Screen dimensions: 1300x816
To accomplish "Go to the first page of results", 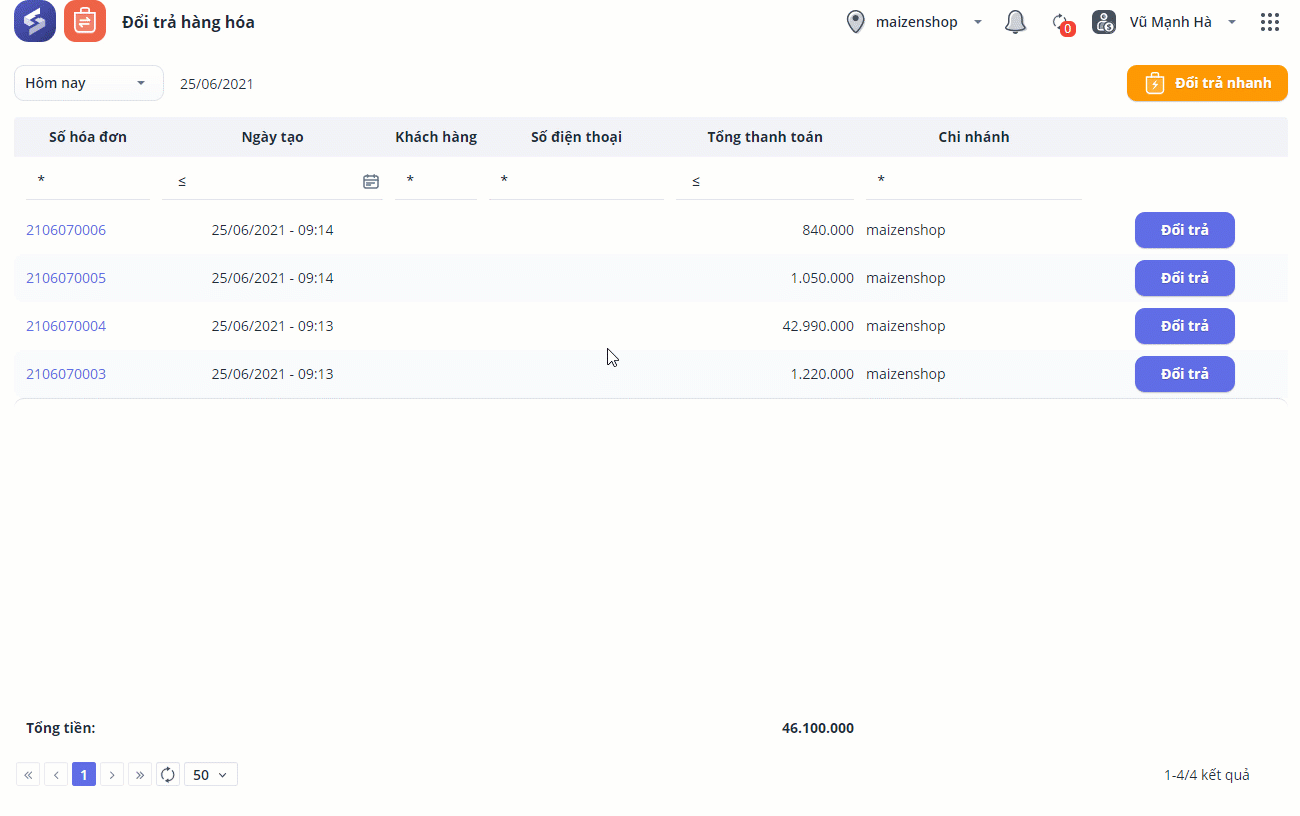I will 28,774.
